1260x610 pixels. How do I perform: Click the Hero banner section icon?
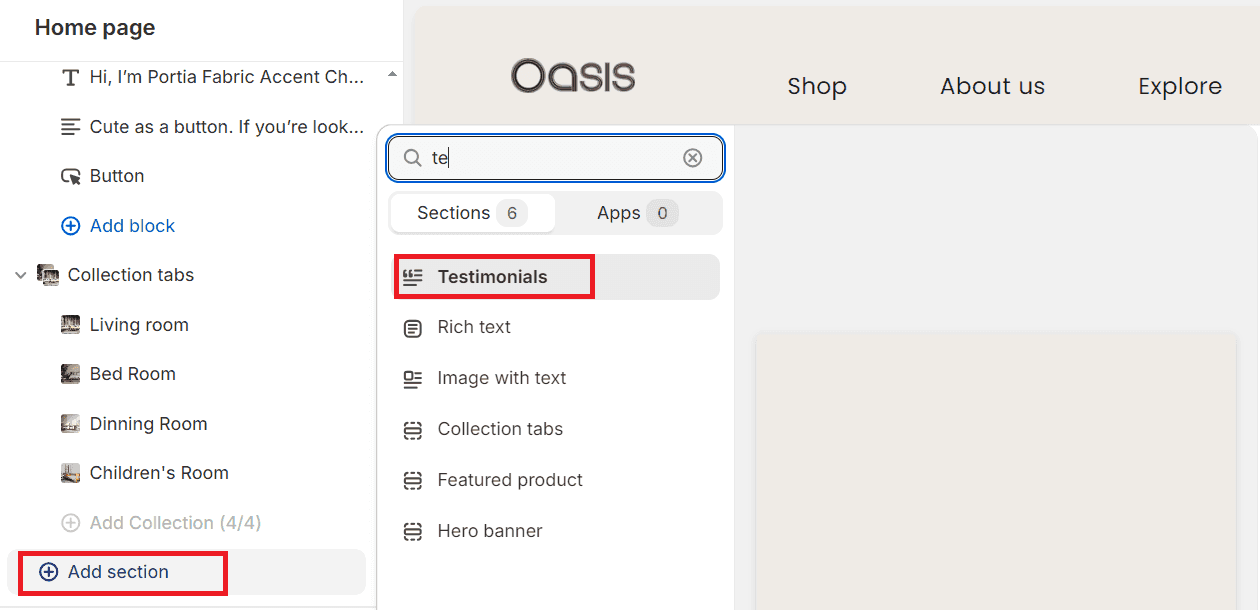tap(412, 532)
